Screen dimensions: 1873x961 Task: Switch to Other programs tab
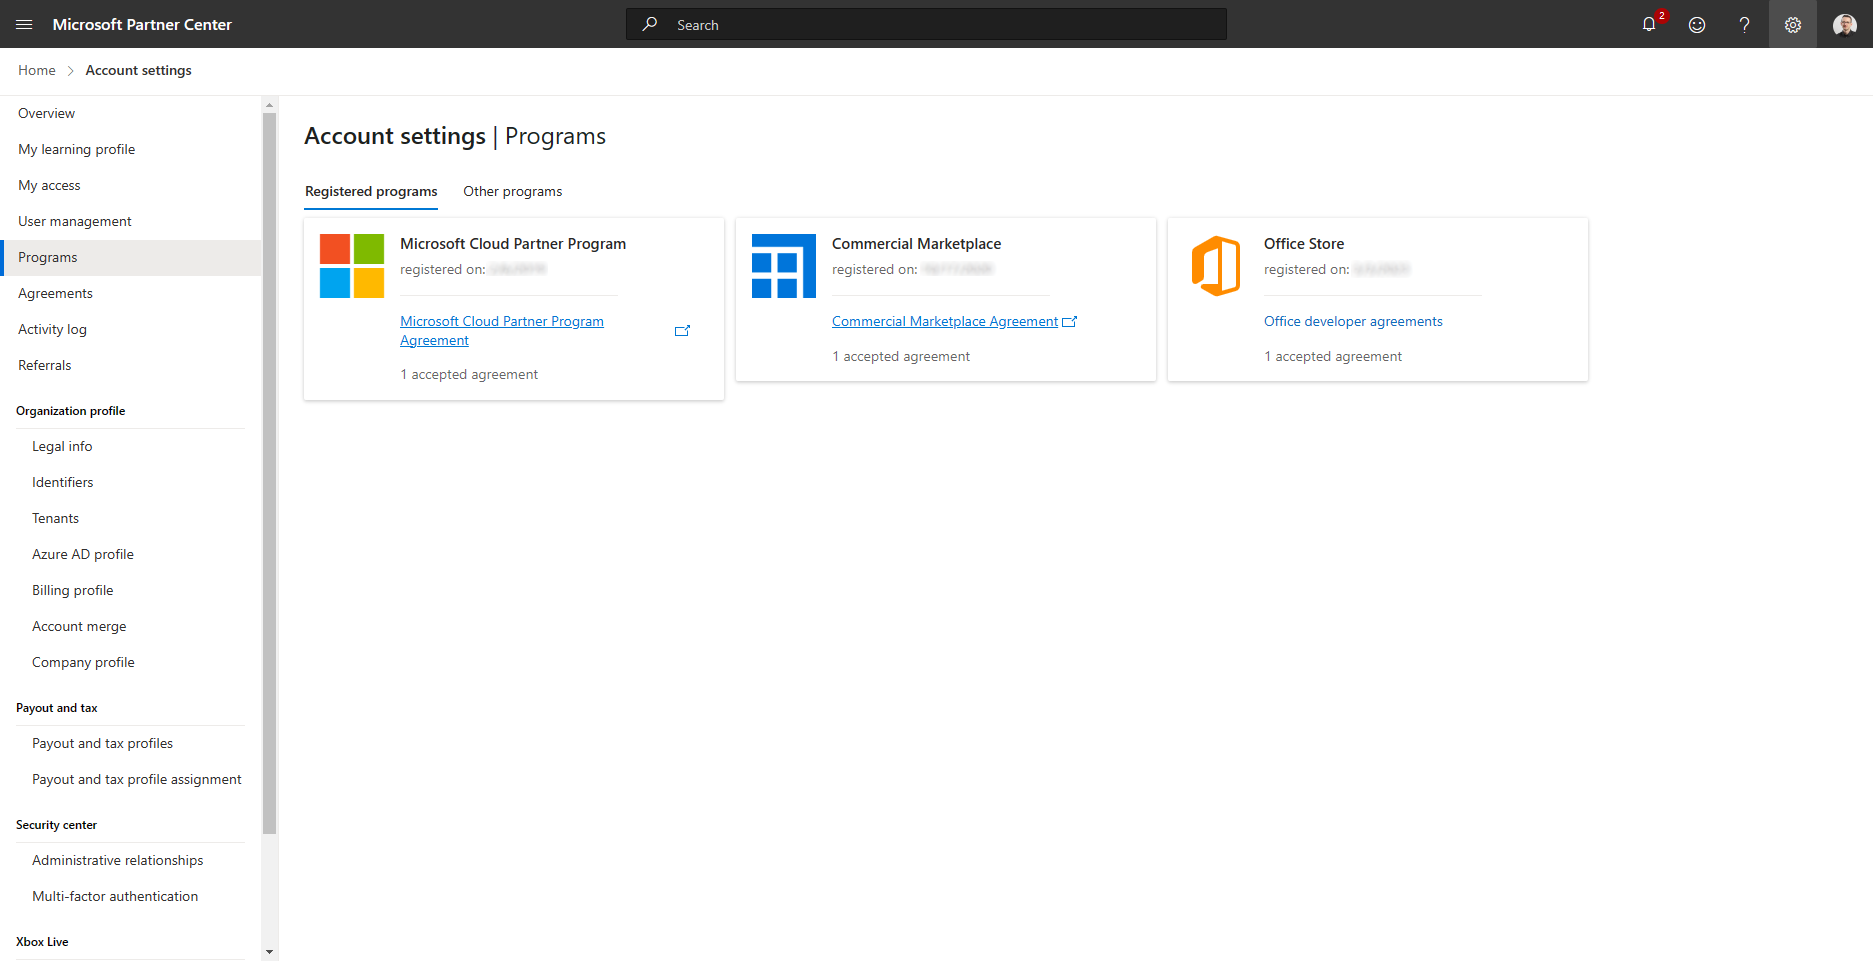513,191
